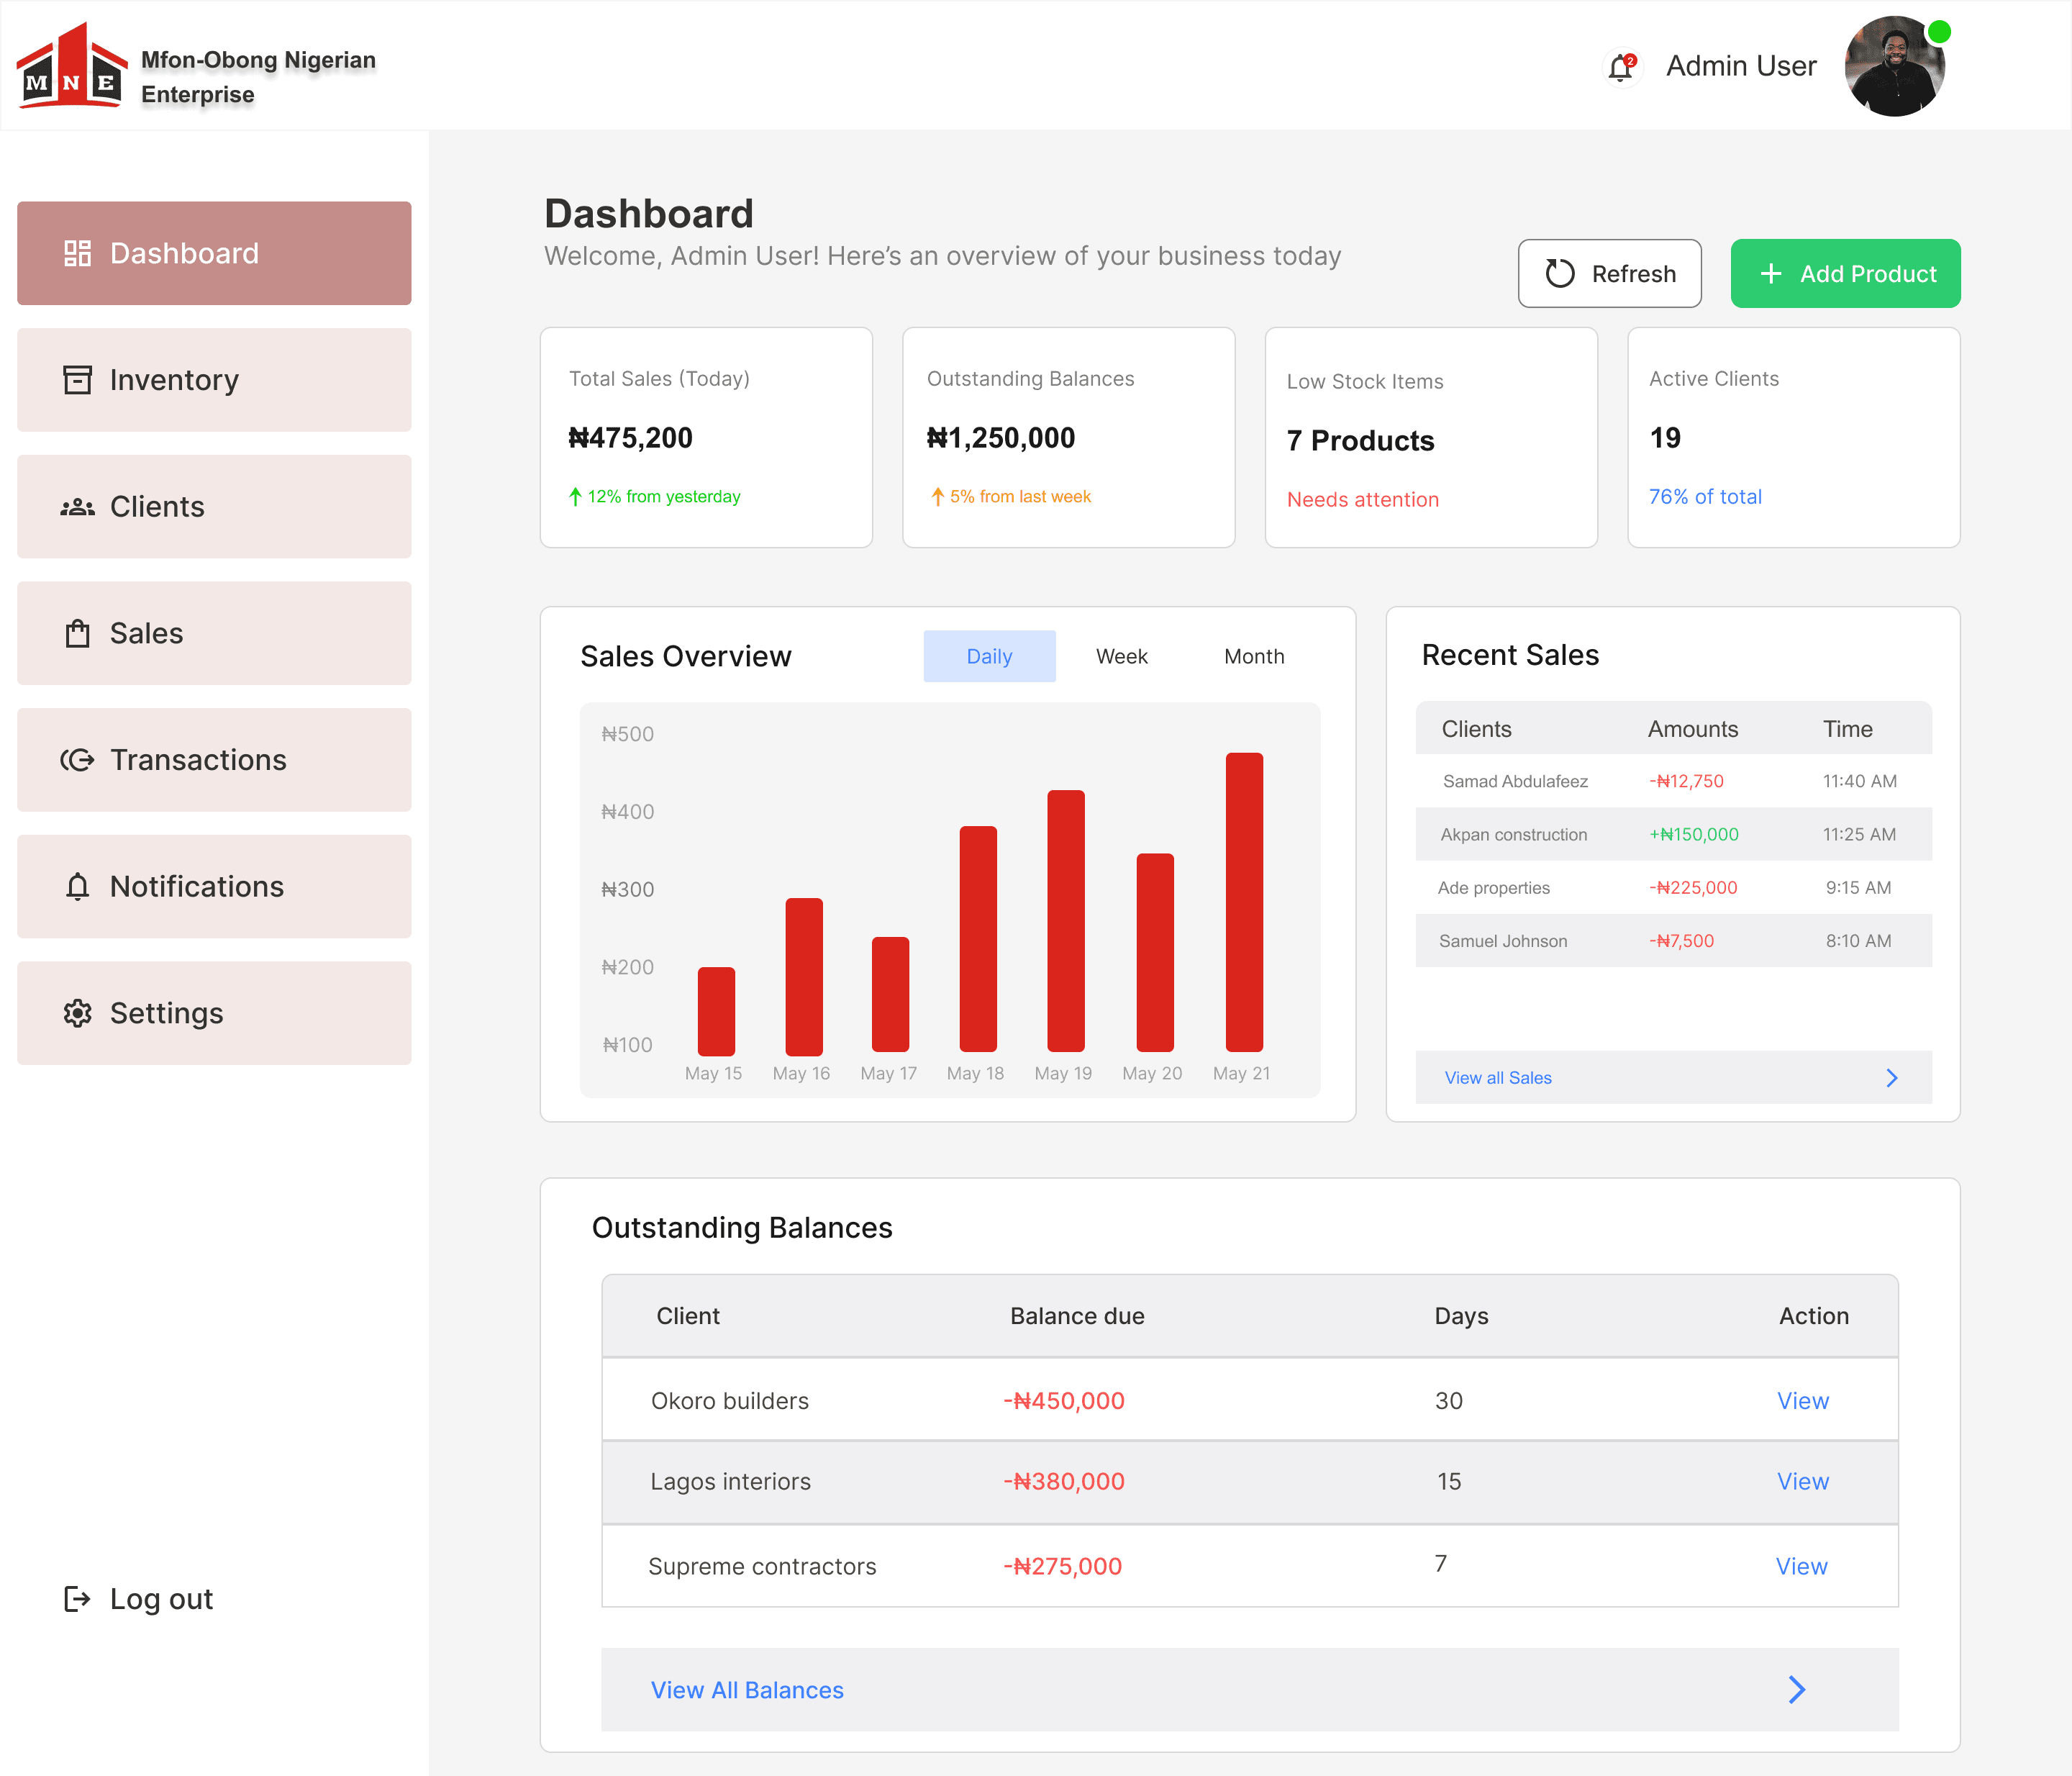Click the green Add Product button

(1845, 273)
